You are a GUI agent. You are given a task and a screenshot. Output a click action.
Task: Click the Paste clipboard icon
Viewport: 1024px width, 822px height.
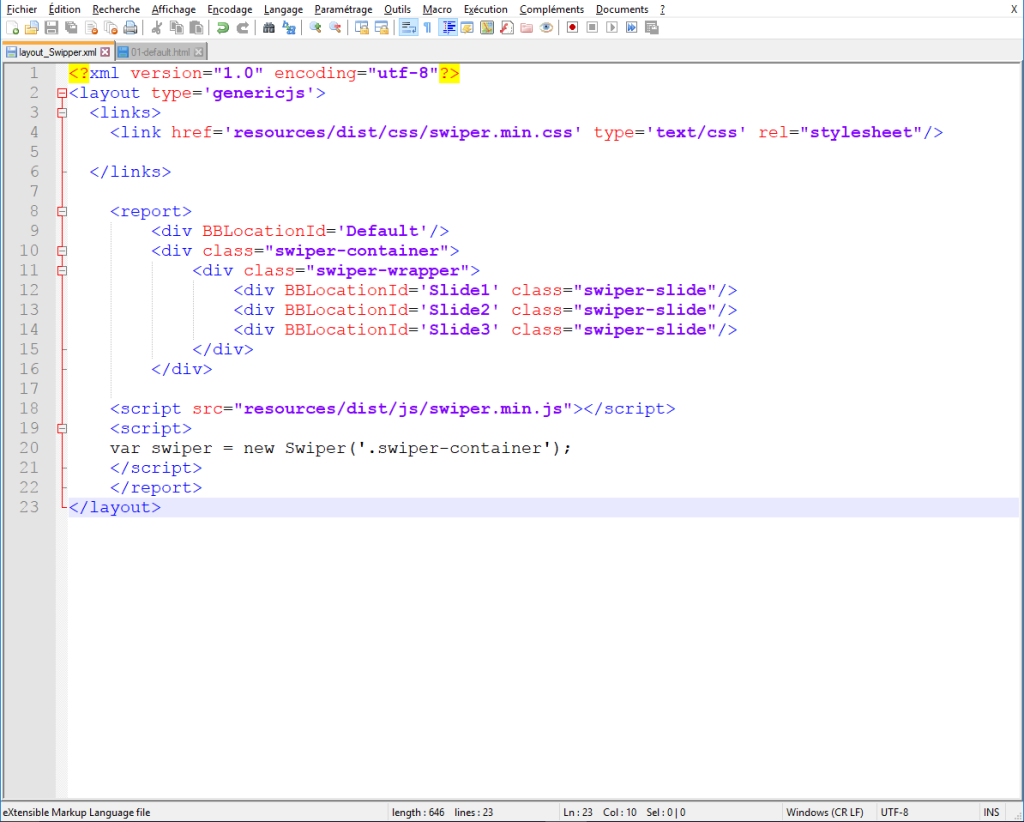[x=196, y=27]
